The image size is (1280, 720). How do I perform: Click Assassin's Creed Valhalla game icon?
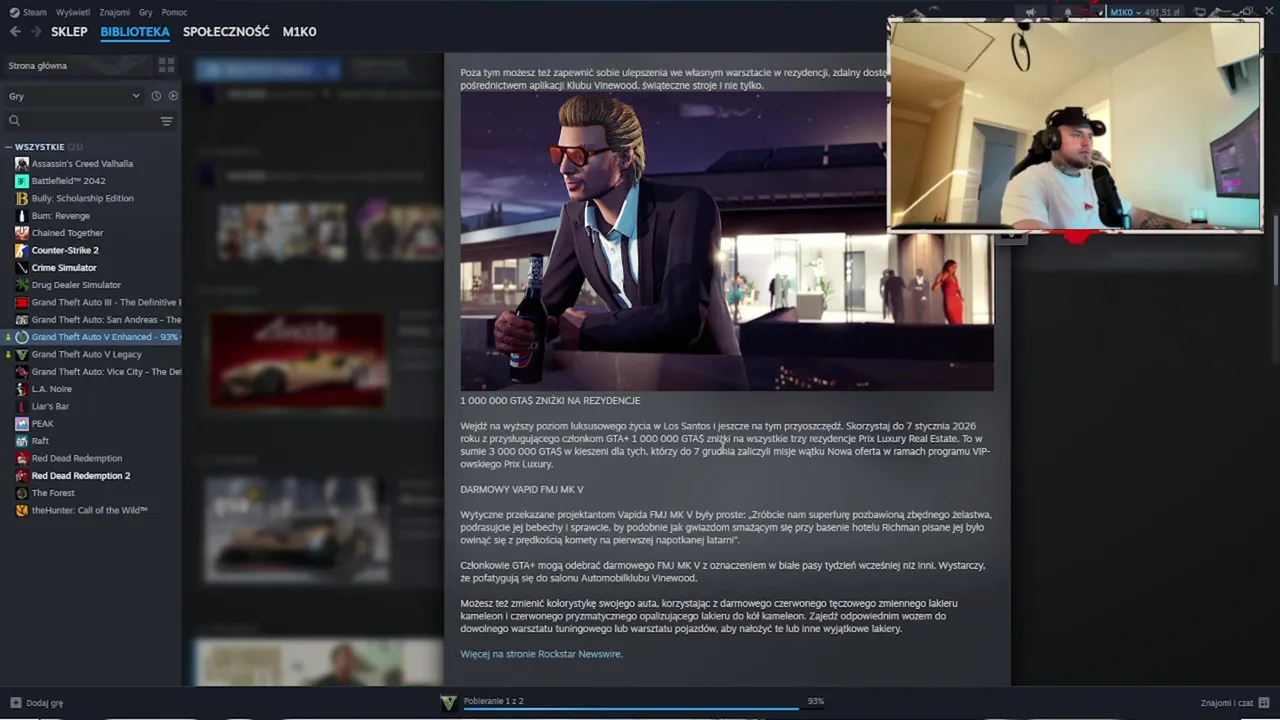pos(22,163)
